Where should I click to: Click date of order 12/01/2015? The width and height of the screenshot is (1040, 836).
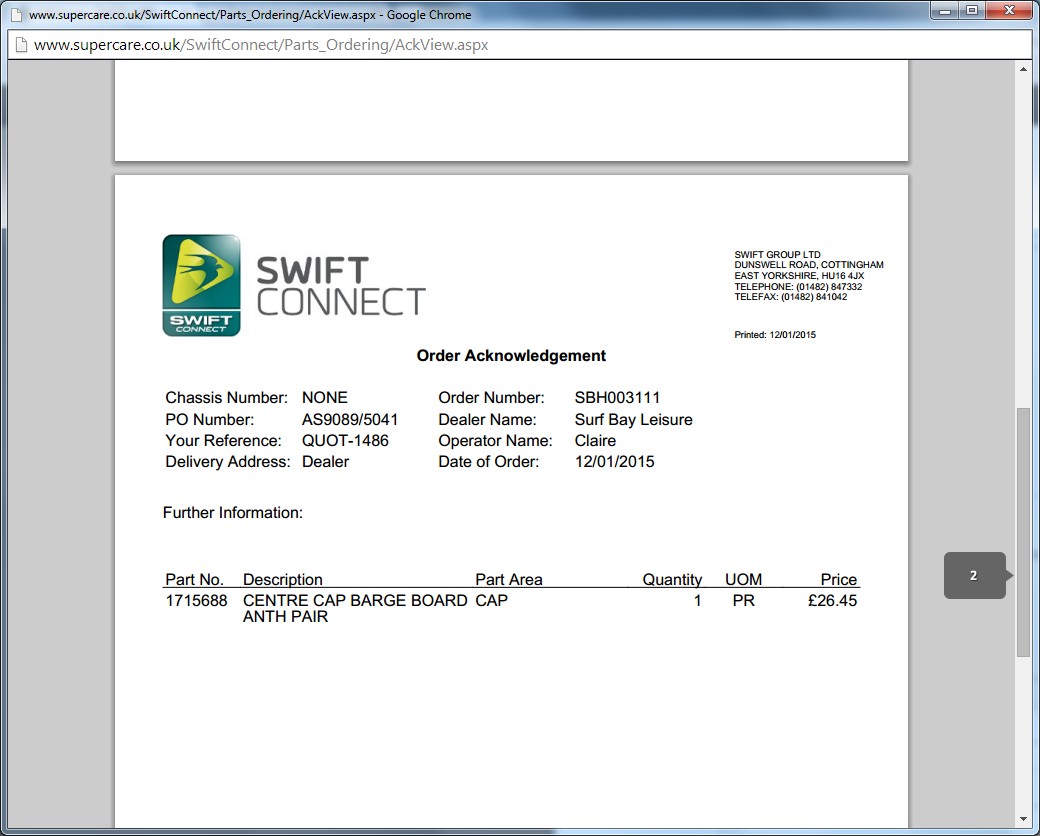click(x=614, y=462)
